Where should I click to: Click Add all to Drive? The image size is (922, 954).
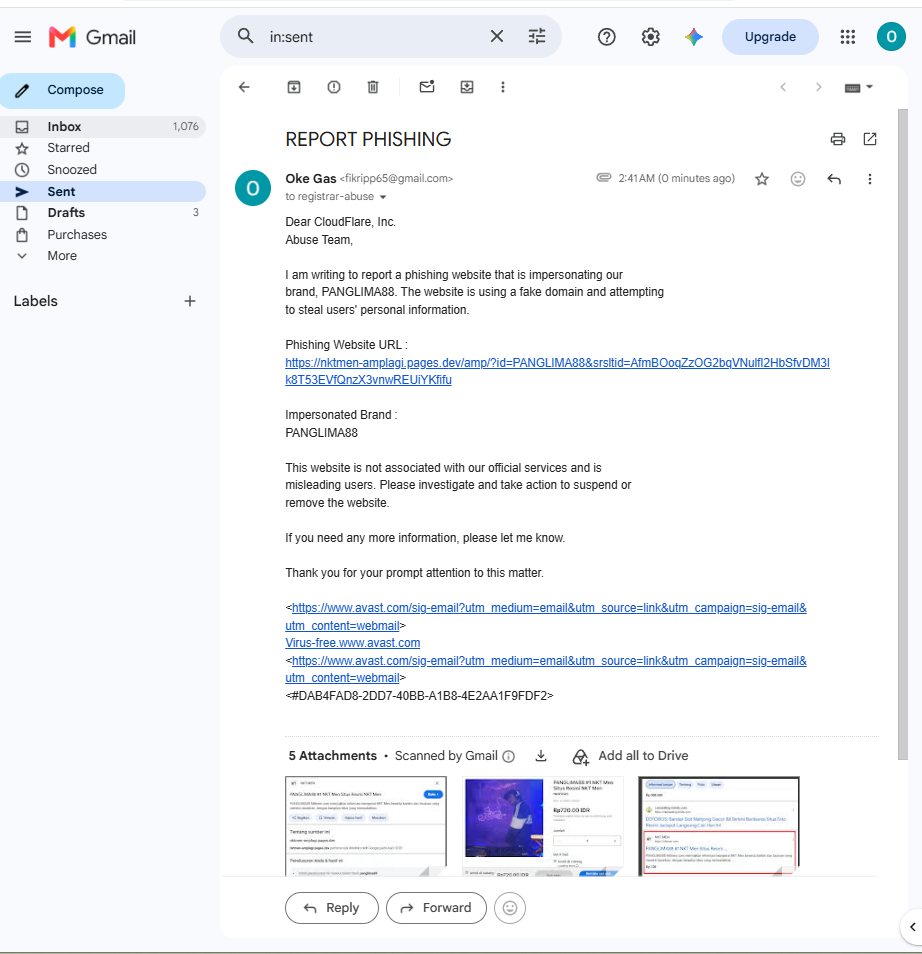tap(630, 756)
